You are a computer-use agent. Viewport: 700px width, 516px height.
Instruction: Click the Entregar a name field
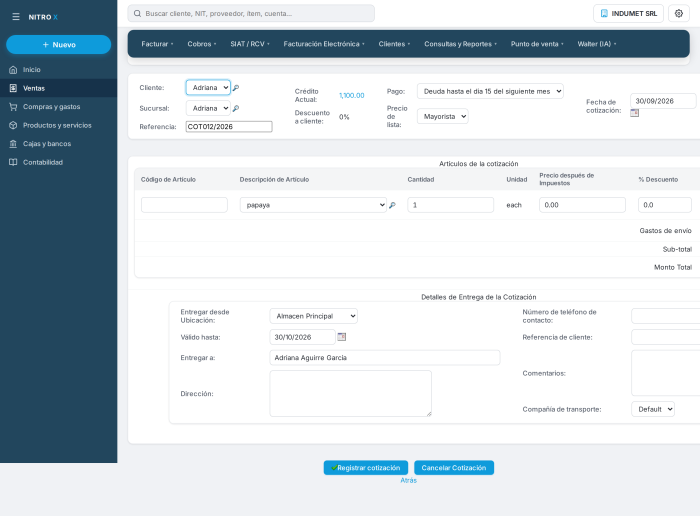385,358
